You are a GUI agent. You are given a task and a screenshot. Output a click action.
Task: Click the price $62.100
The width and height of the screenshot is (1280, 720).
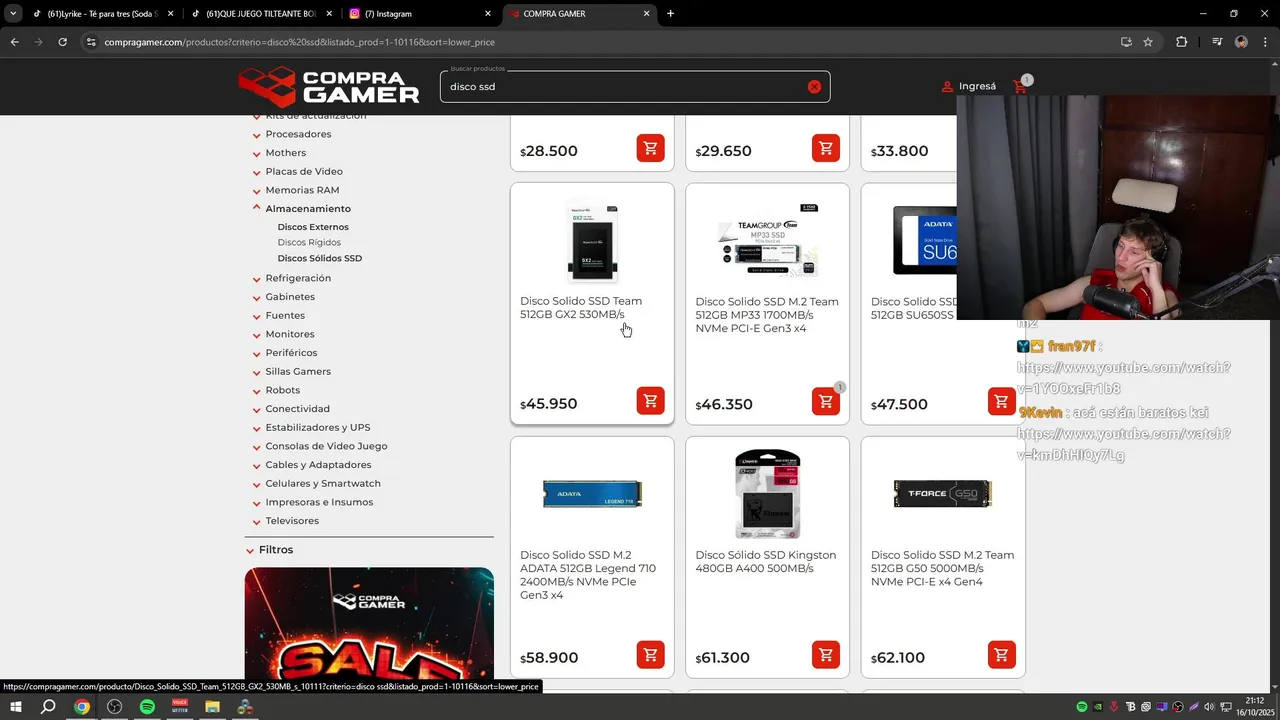[898, 658]
